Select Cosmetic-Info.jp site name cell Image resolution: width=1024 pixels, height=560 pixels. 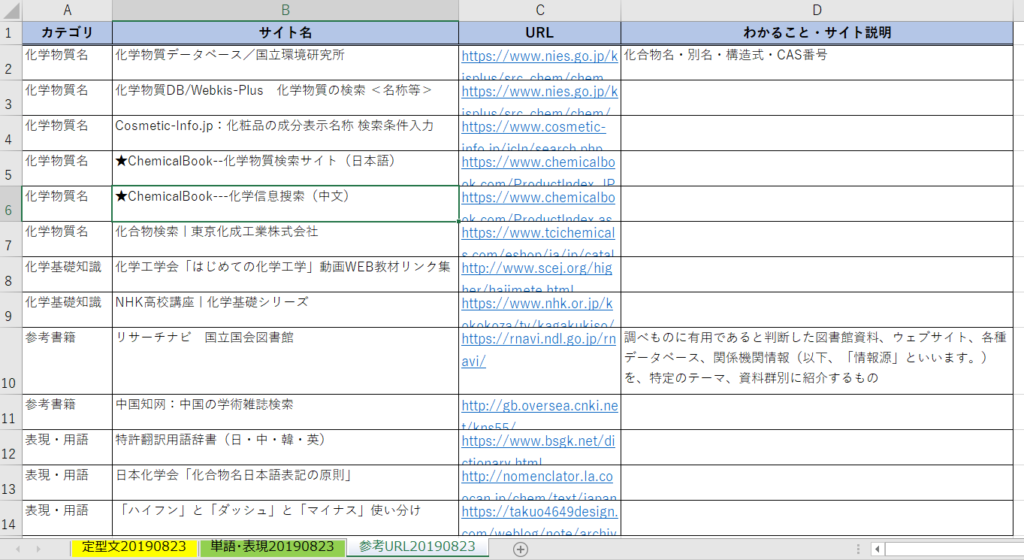285,133
